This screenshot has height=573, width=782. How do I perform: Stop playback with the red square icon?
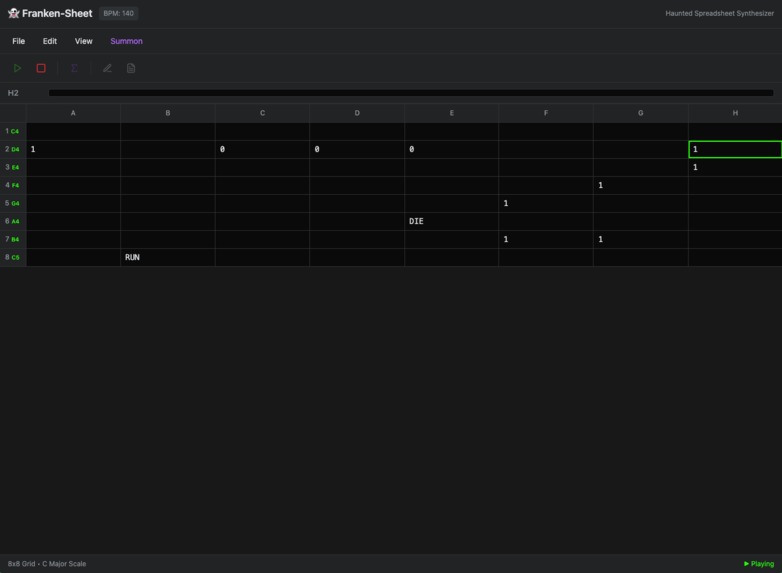[x=41, y=68]
